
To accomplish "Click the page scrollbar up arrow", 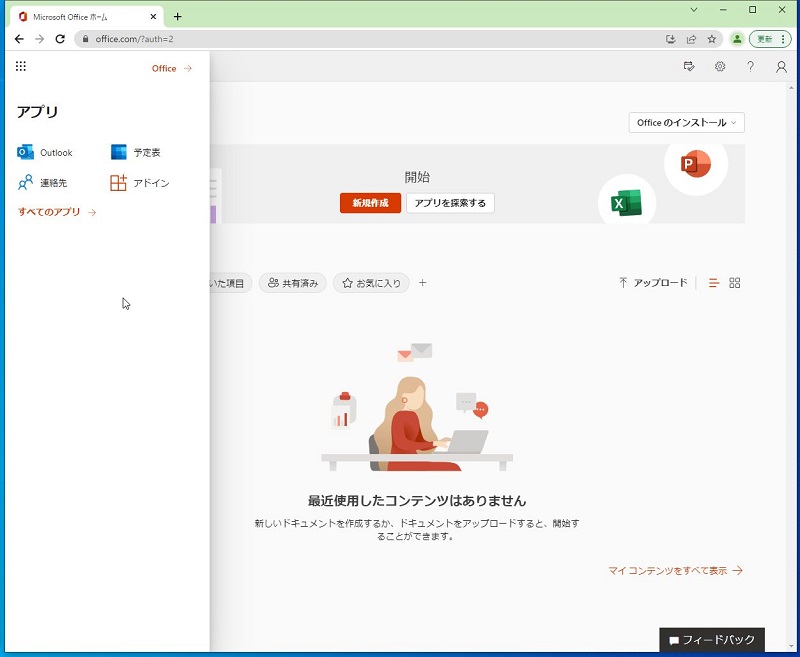I will (791, 88).
